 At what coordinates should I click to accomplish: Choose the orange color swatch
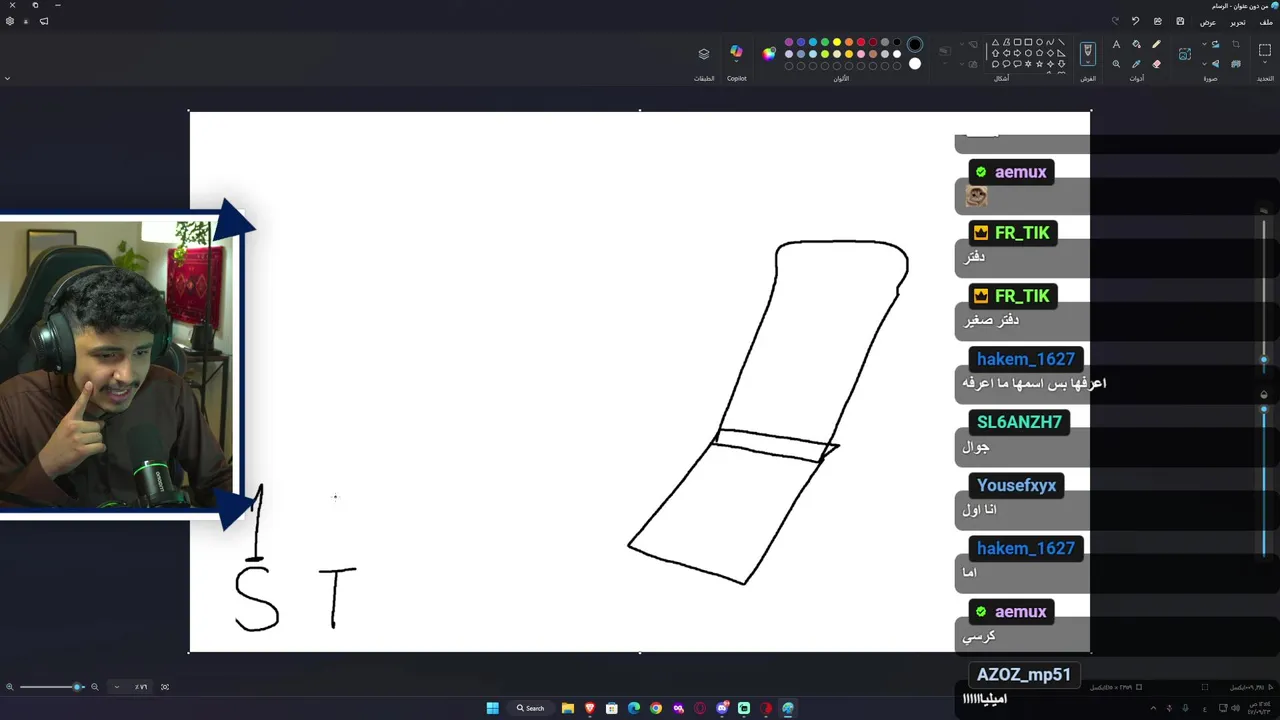coord(849,42)
